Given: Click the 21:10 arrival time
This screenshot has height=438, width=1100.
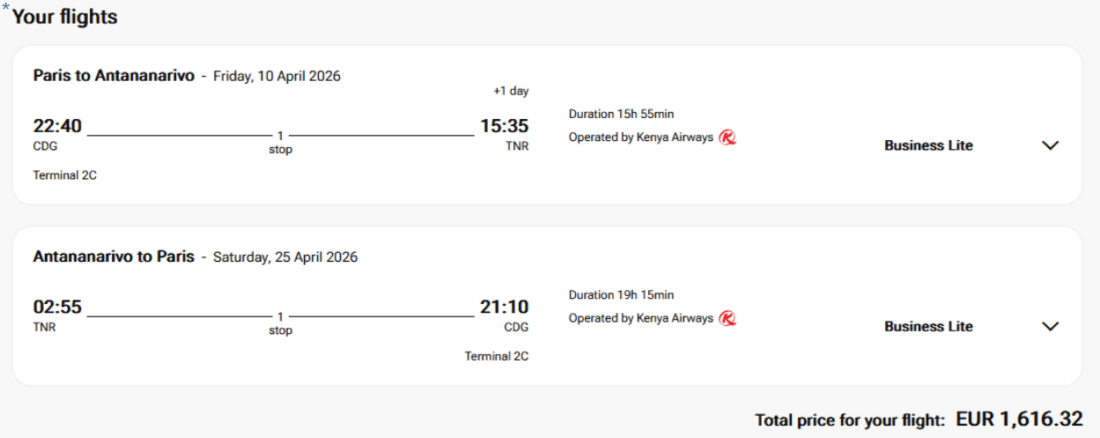Looking at the screenshot, I should [x=503, y=307].
